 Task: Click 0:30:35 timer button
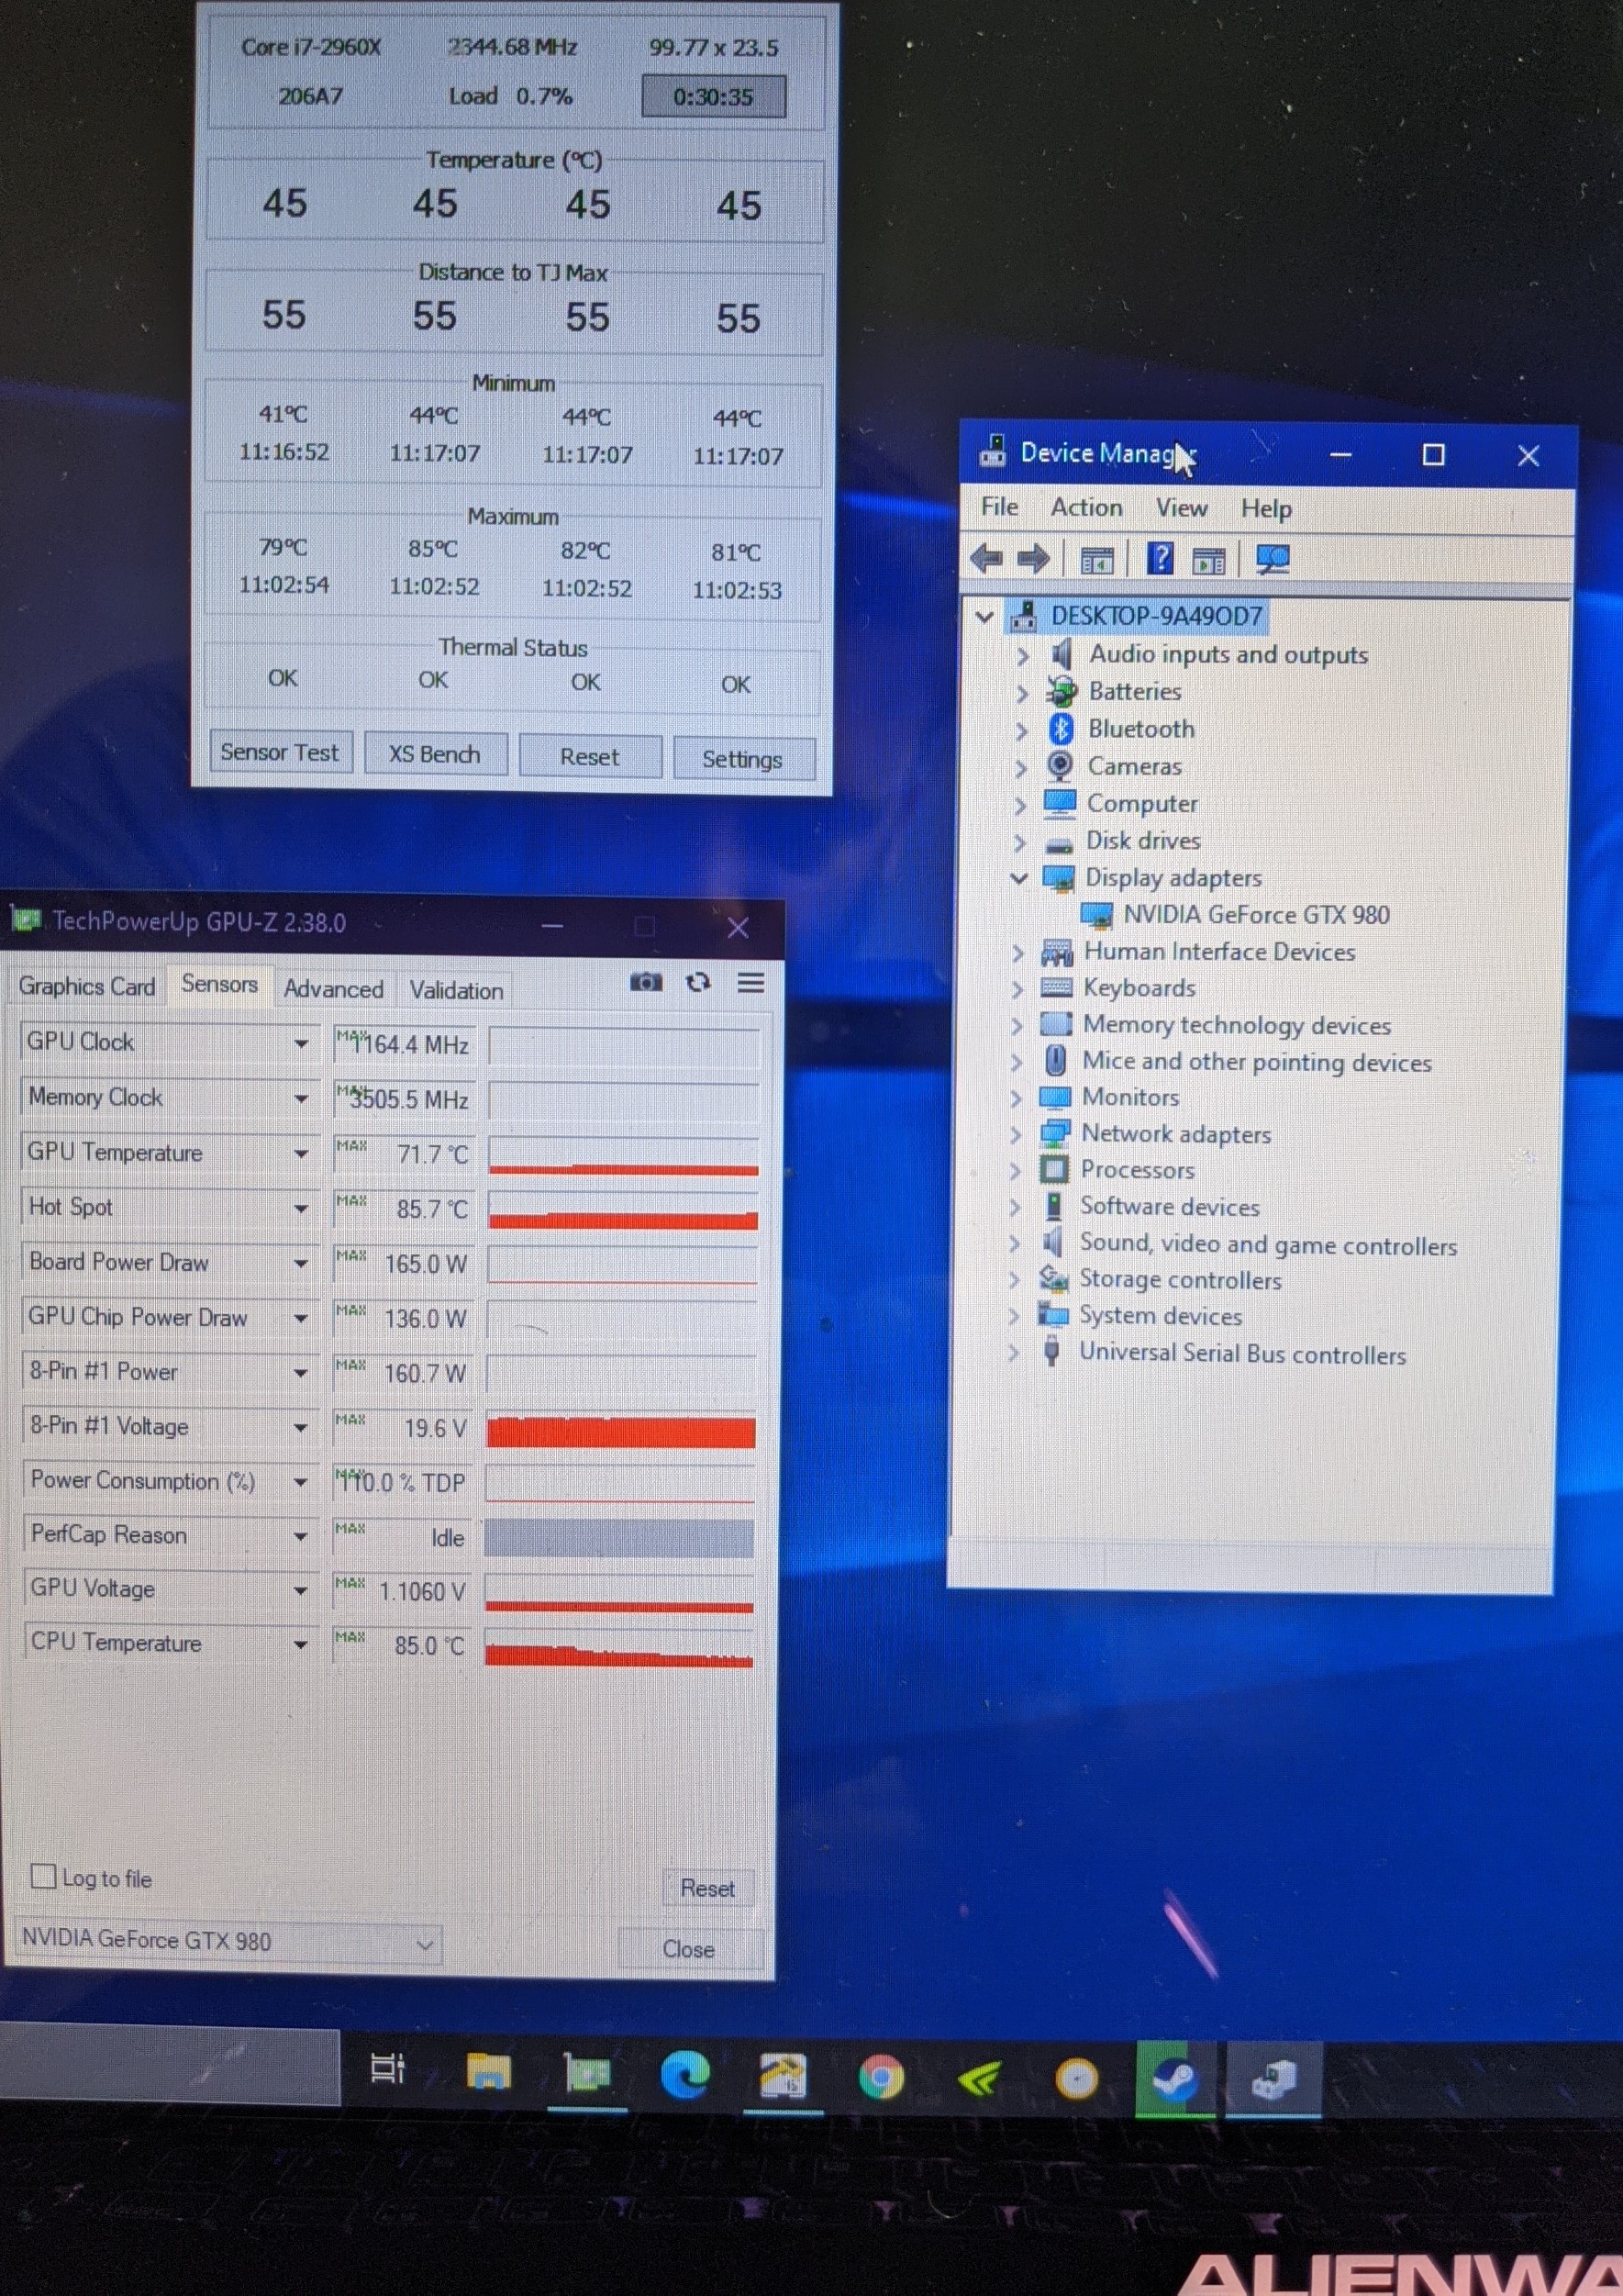coord(713,96)
